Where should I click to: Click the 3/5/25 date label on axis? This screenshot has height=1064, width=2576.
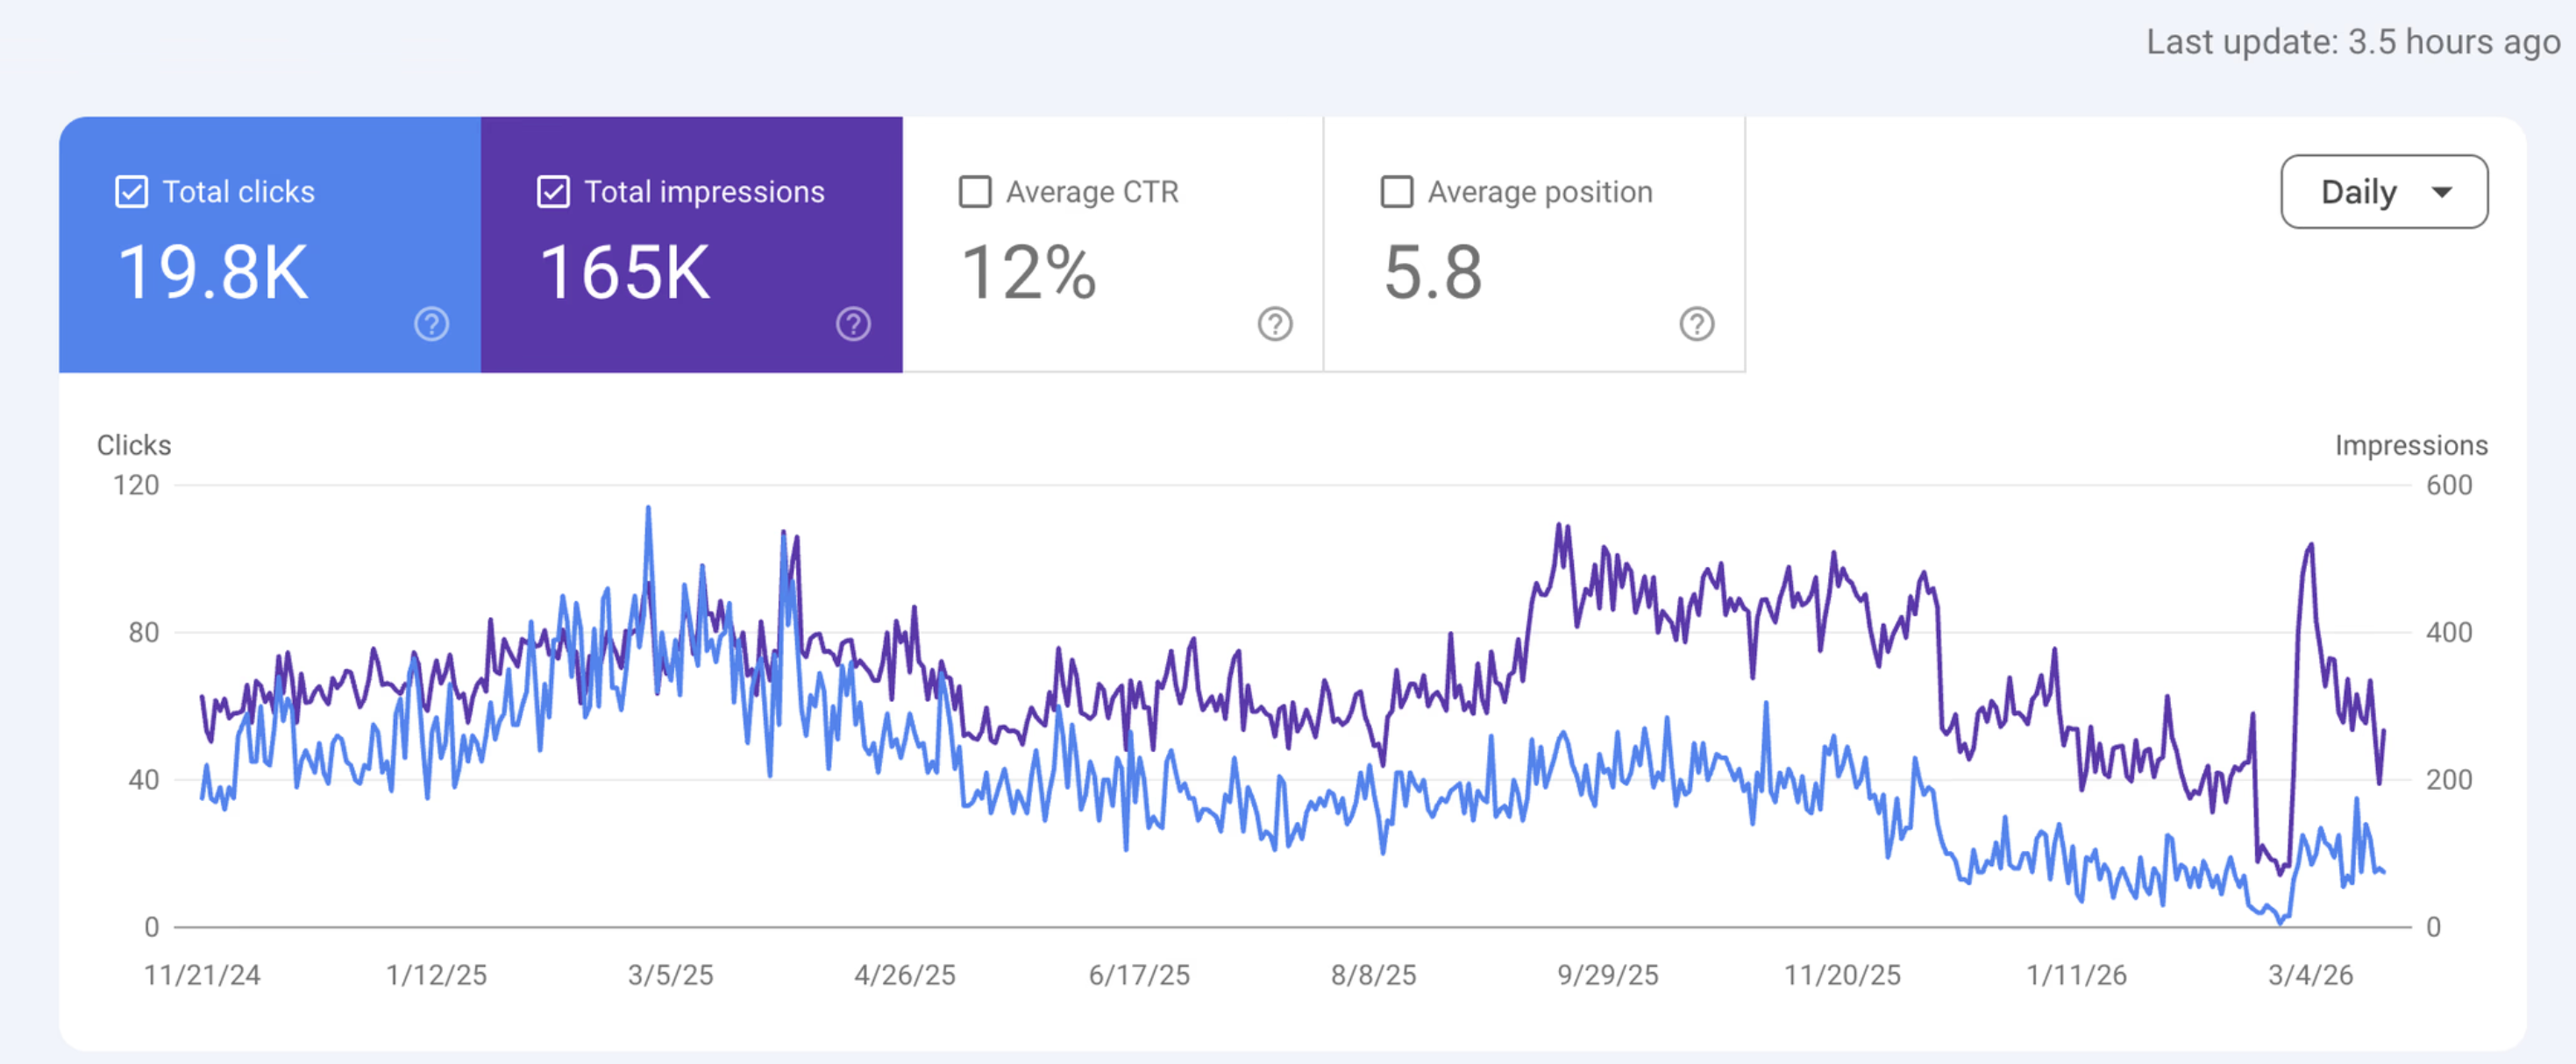[670, 975]
